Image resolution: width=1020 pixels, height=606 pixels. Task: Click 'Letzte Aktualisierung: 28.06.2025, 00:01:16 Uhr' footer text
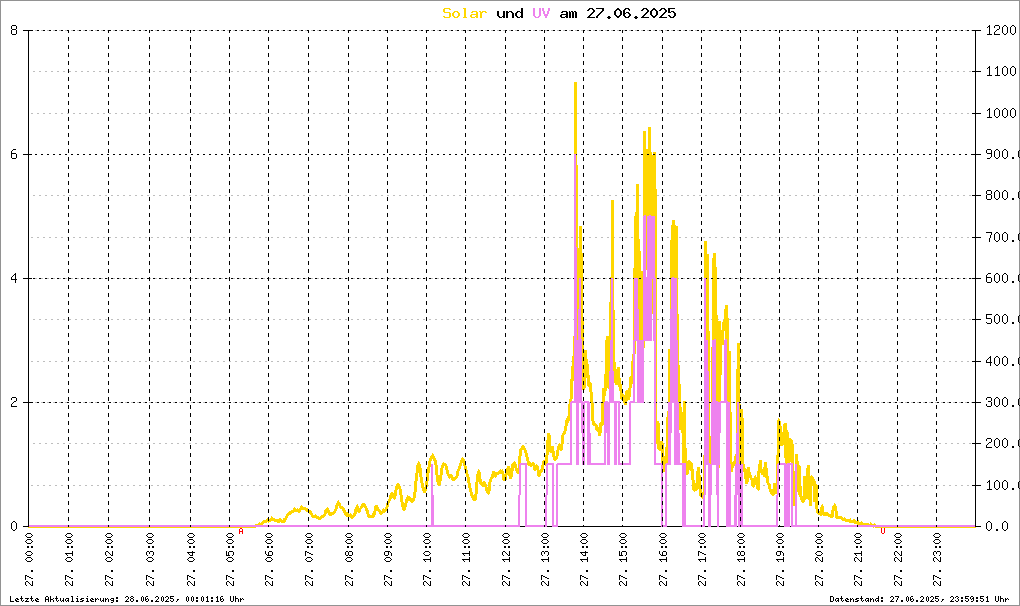[127, 599]
